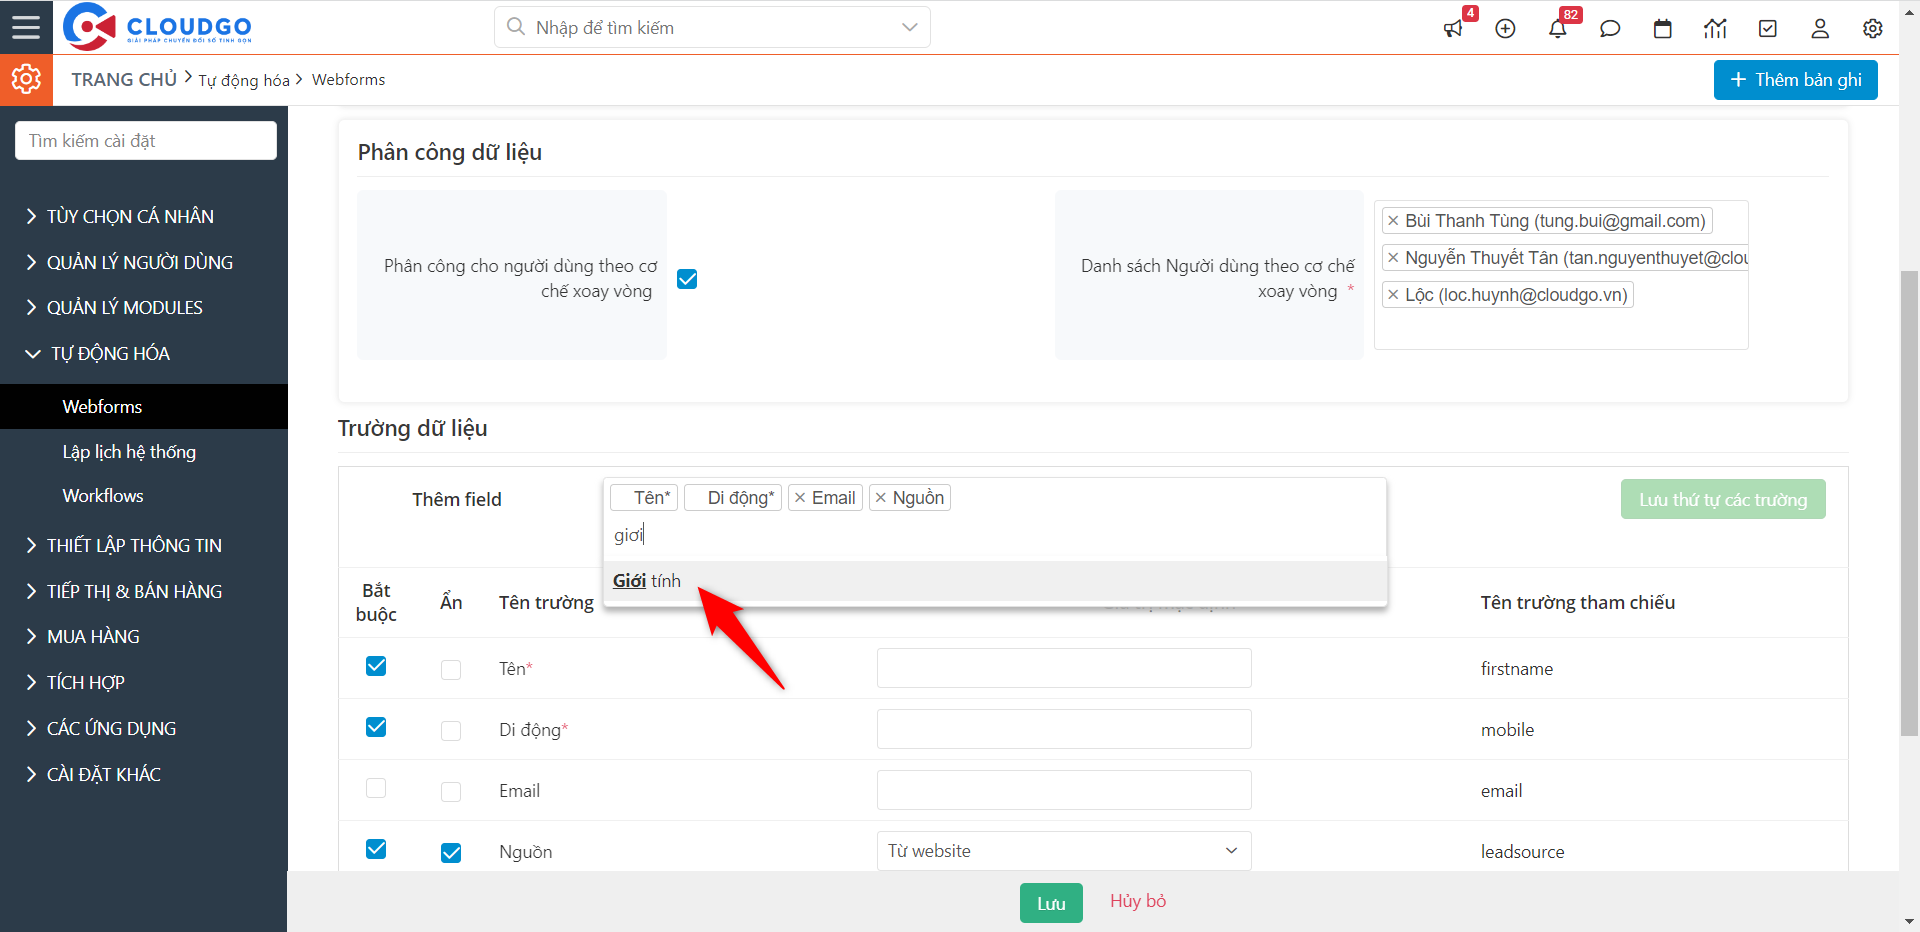
Task: Open the chat bubble icon
Action: tap(1610, 29)
